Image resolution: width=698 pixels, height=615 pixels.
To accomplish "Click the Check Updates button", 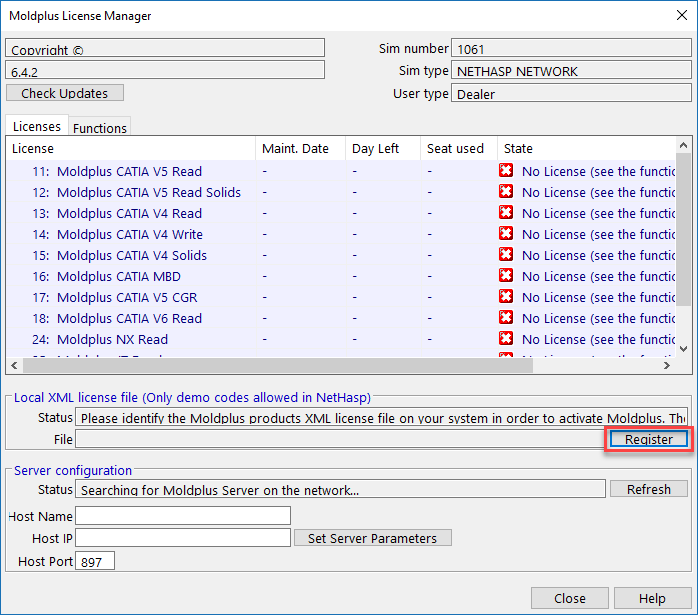I will click(65, 93).
